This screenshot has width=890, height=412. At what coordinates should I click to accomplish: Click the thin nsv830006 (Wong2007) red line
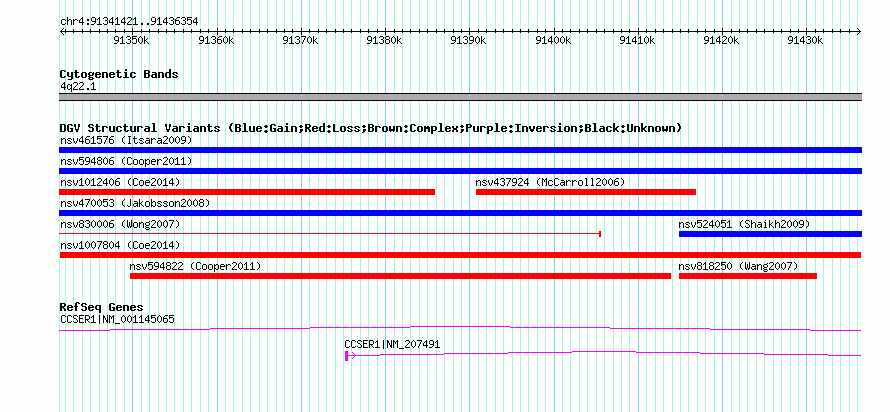(x=330, y=234)
